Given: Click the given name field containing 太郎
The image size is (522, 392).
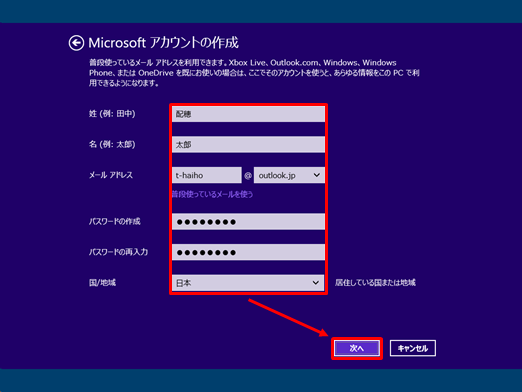Looking at the screenshot, I should coord(248,145).
